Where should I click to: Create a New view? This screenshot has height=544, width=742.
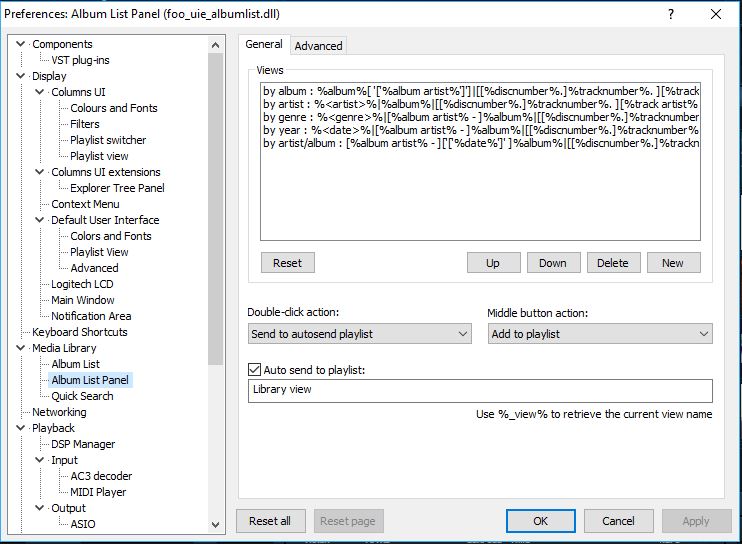pos(673,263)
